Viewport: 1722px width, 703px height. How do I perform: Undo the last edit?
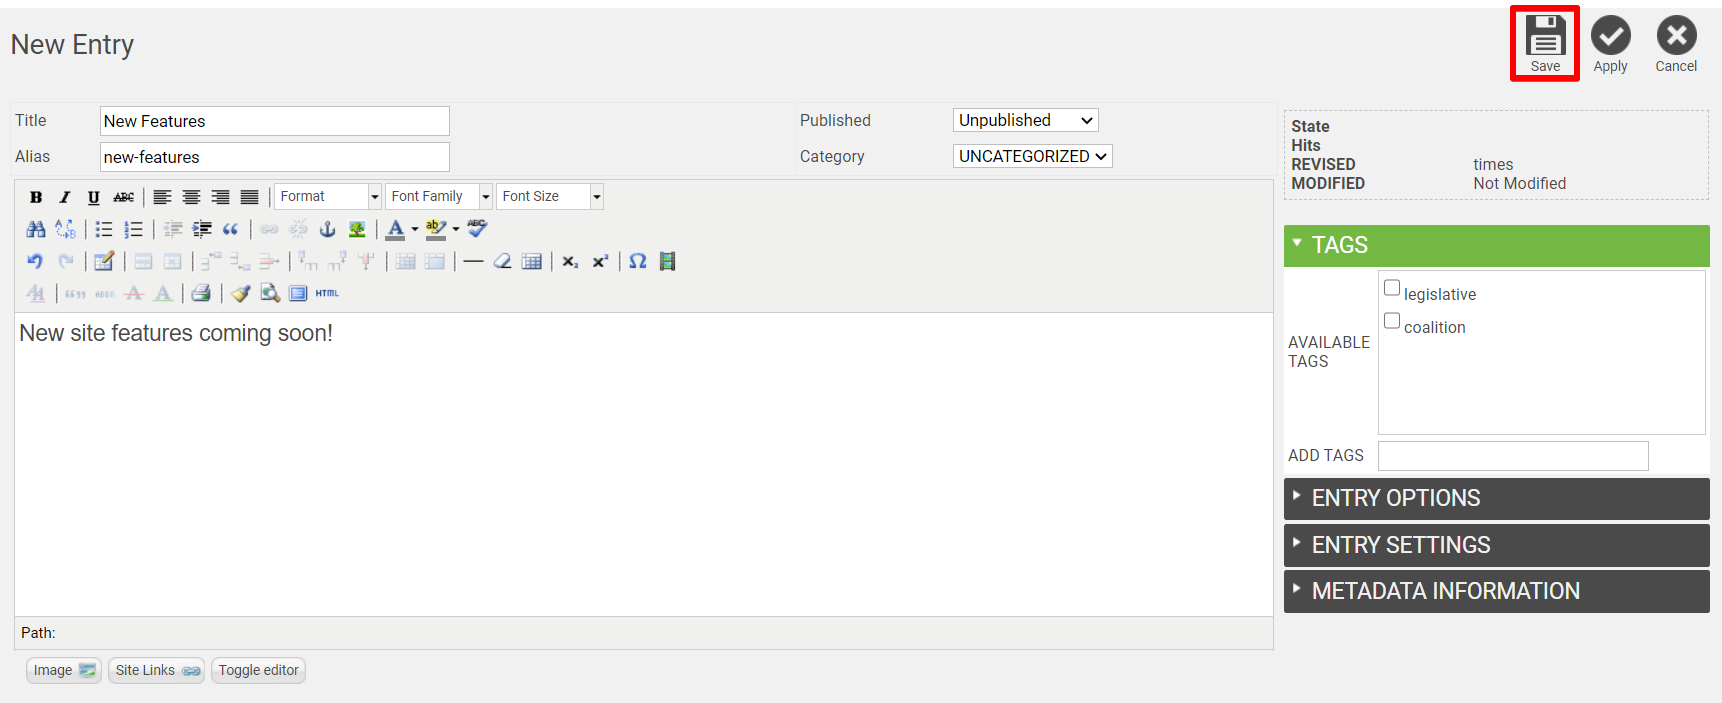coord(36,261)
